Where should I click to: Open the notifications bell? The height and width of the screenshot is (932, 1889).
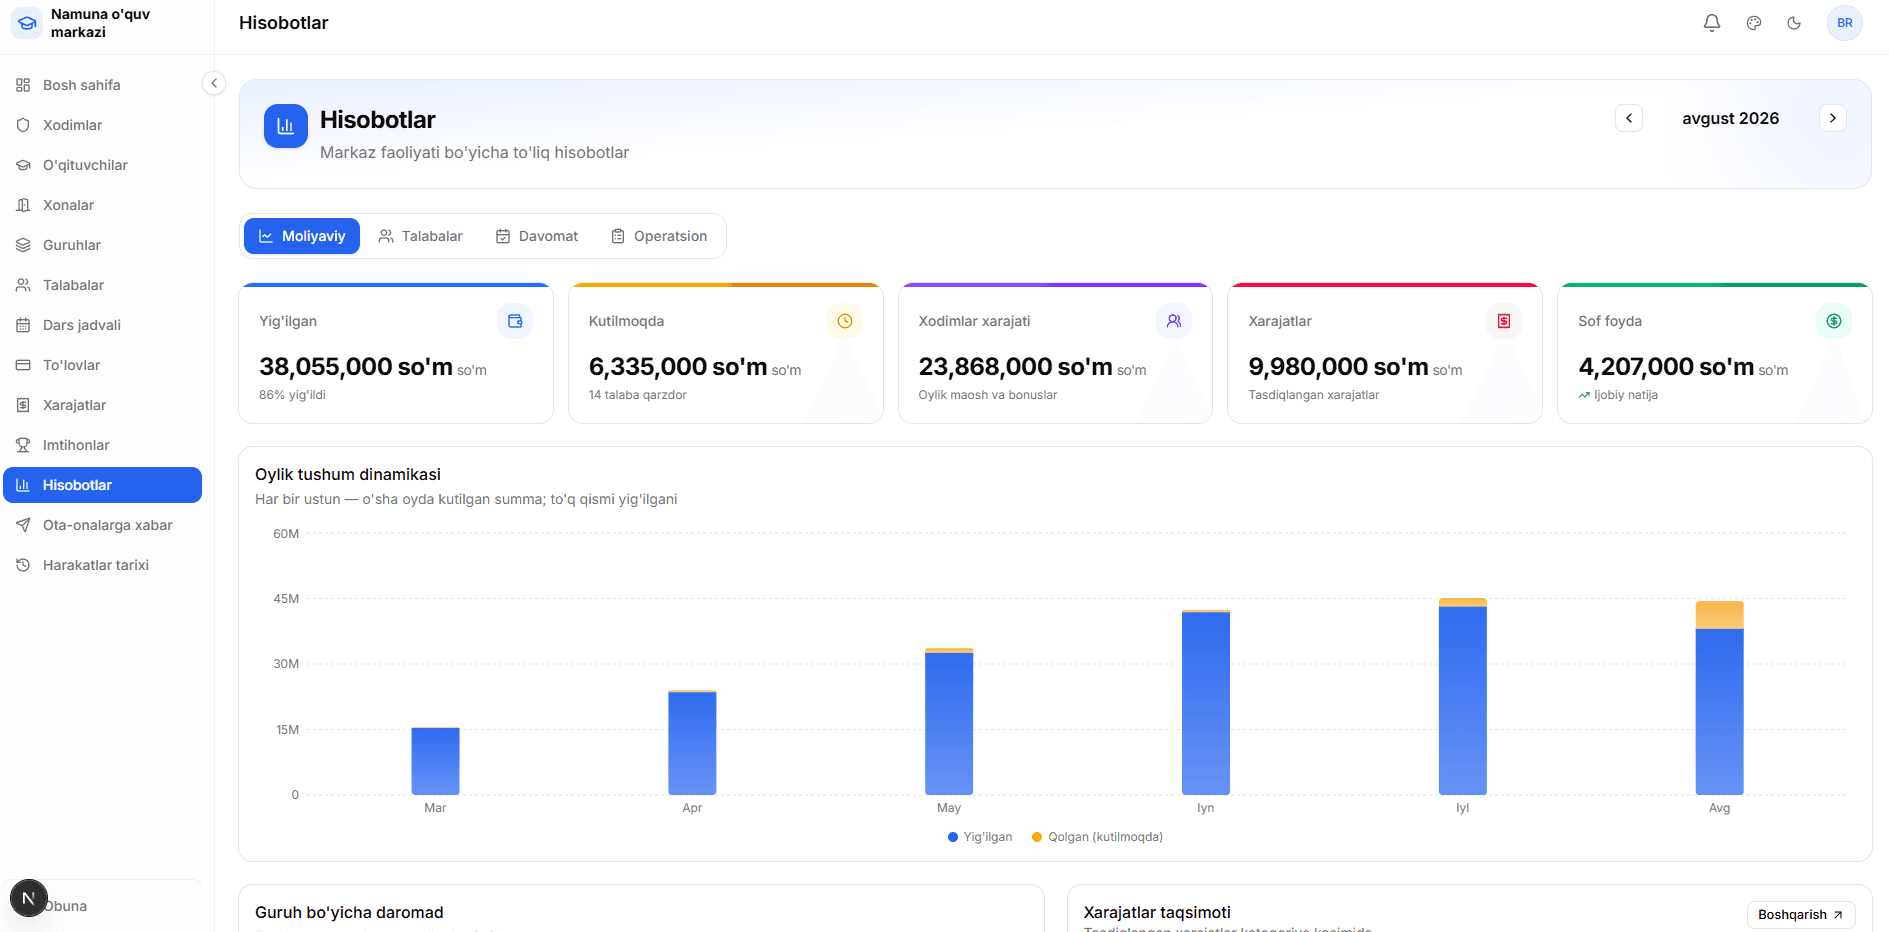(1712, 23)
